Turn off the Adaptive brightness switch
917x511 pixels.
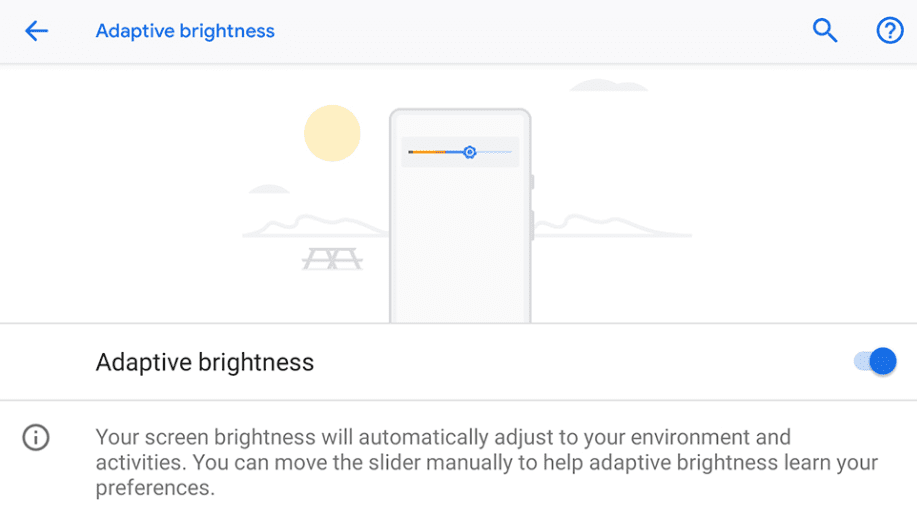(875, 362)
